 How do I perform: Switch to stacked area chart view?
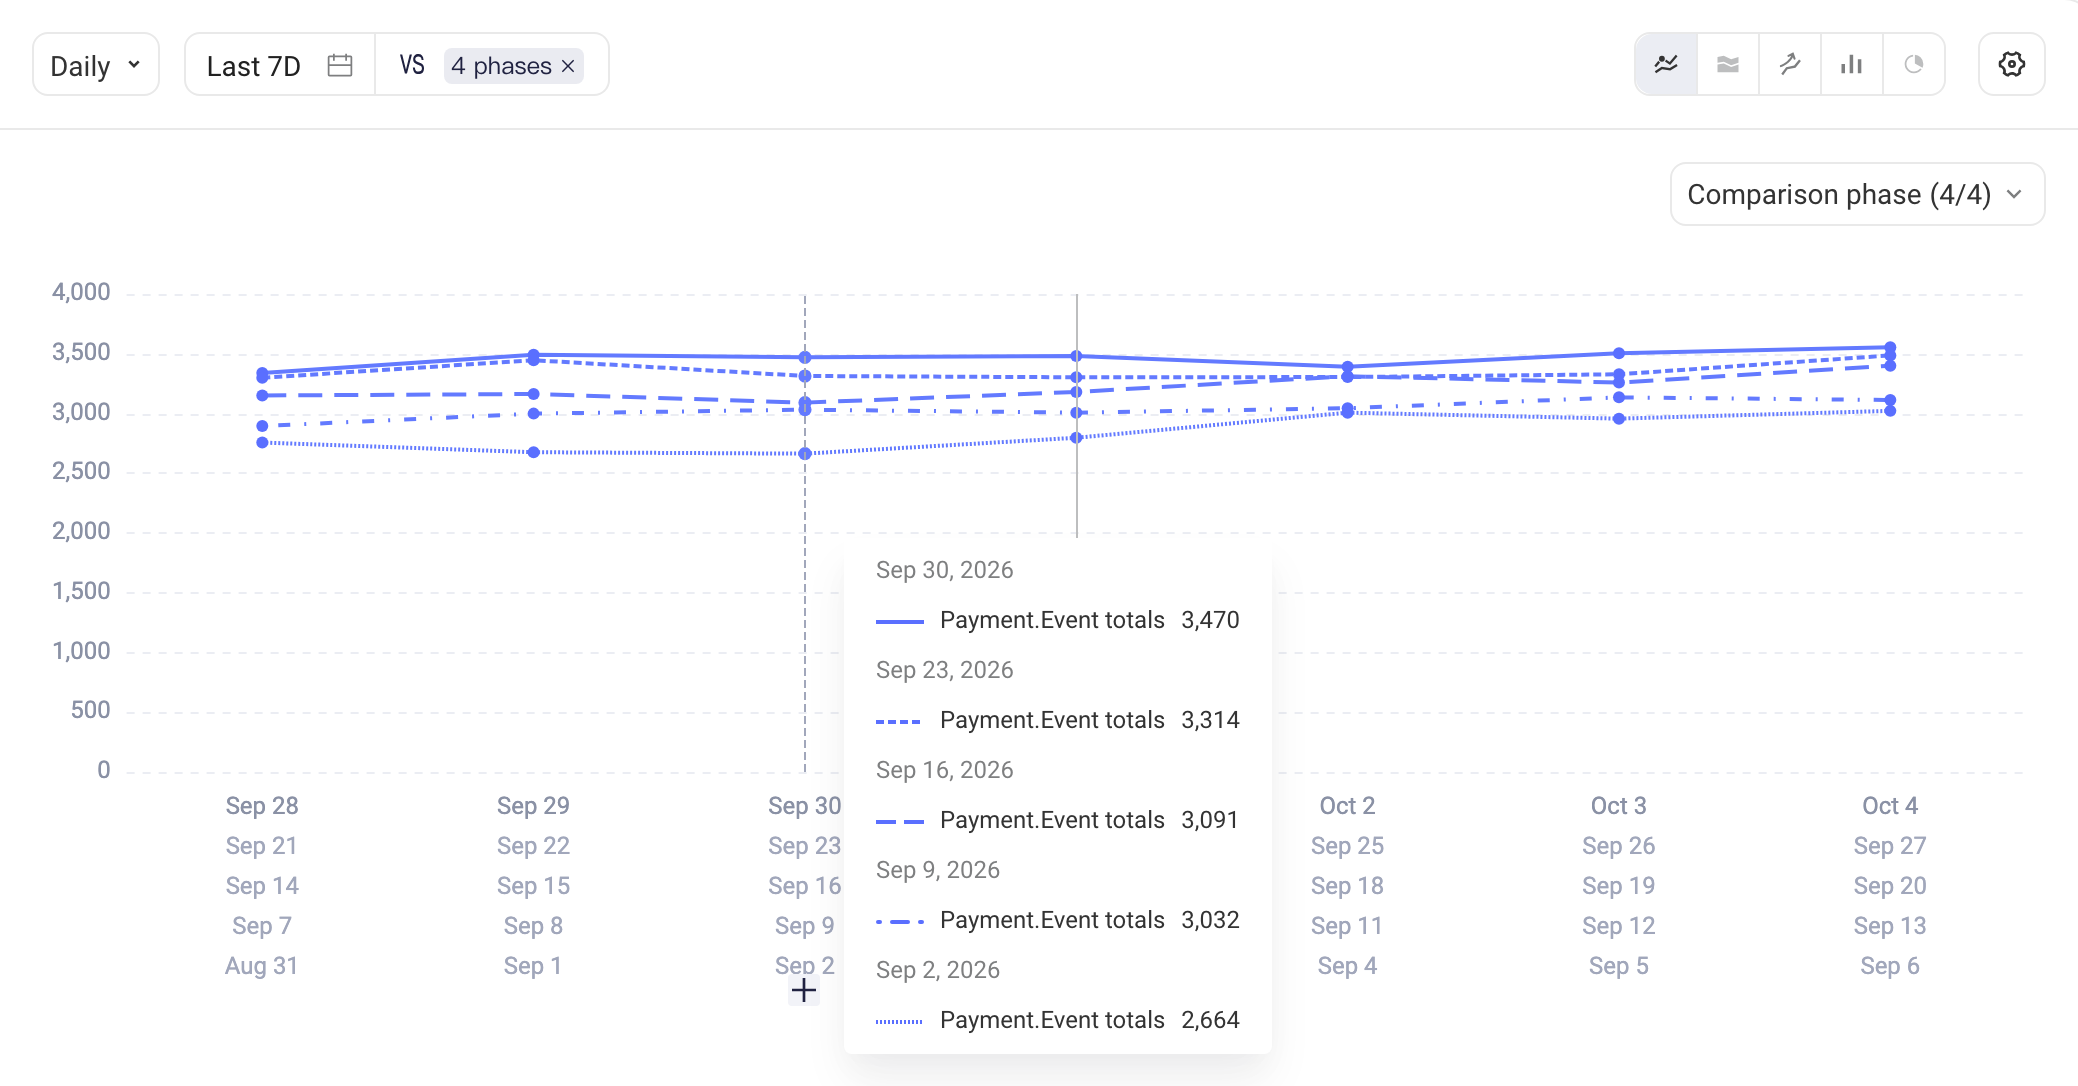(x=1728, y=65)
